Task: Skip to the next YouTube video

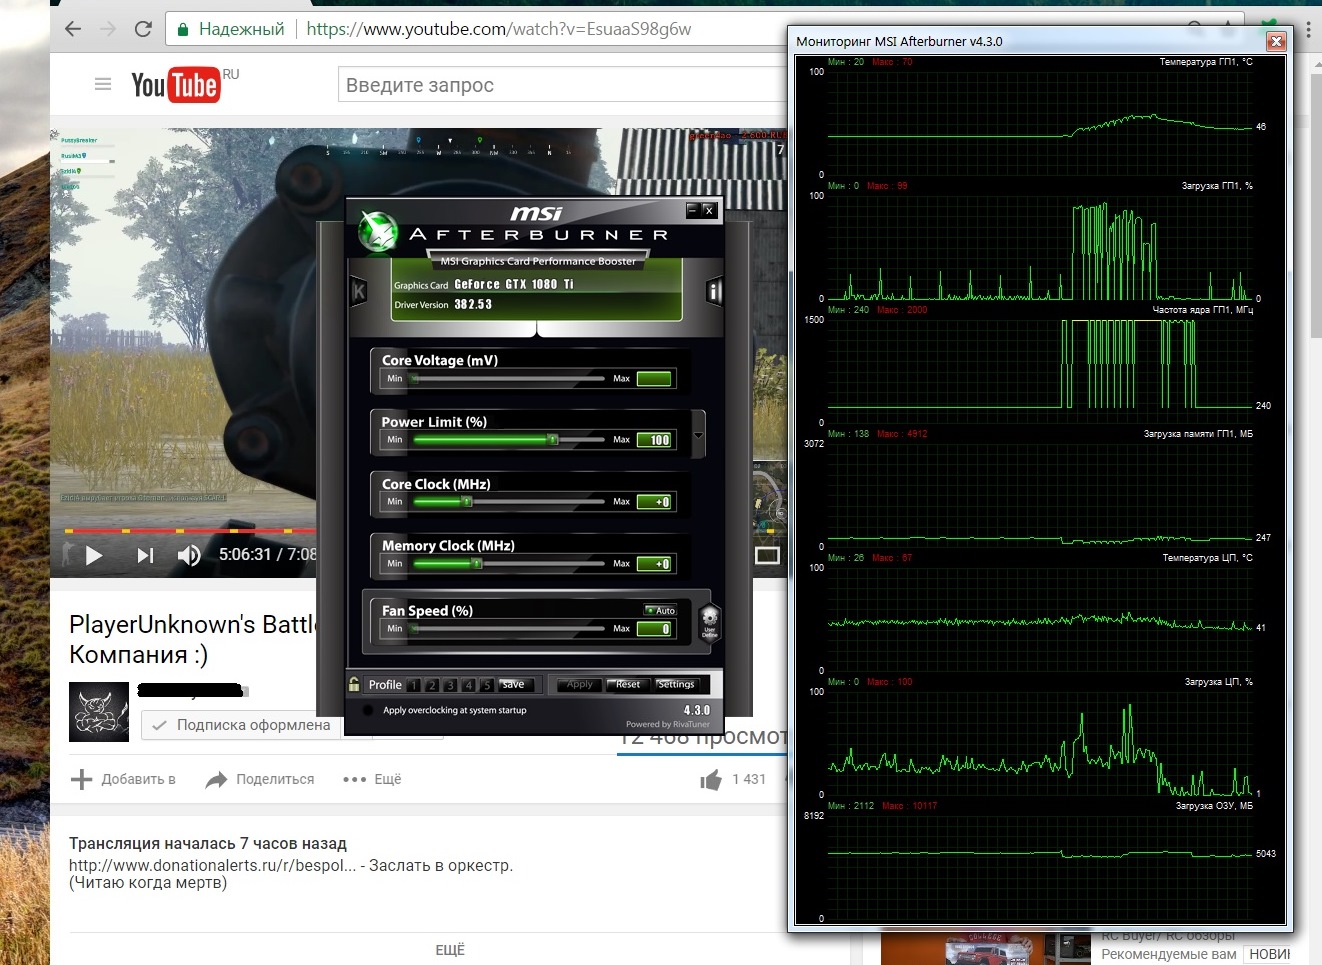Action: 145,555
